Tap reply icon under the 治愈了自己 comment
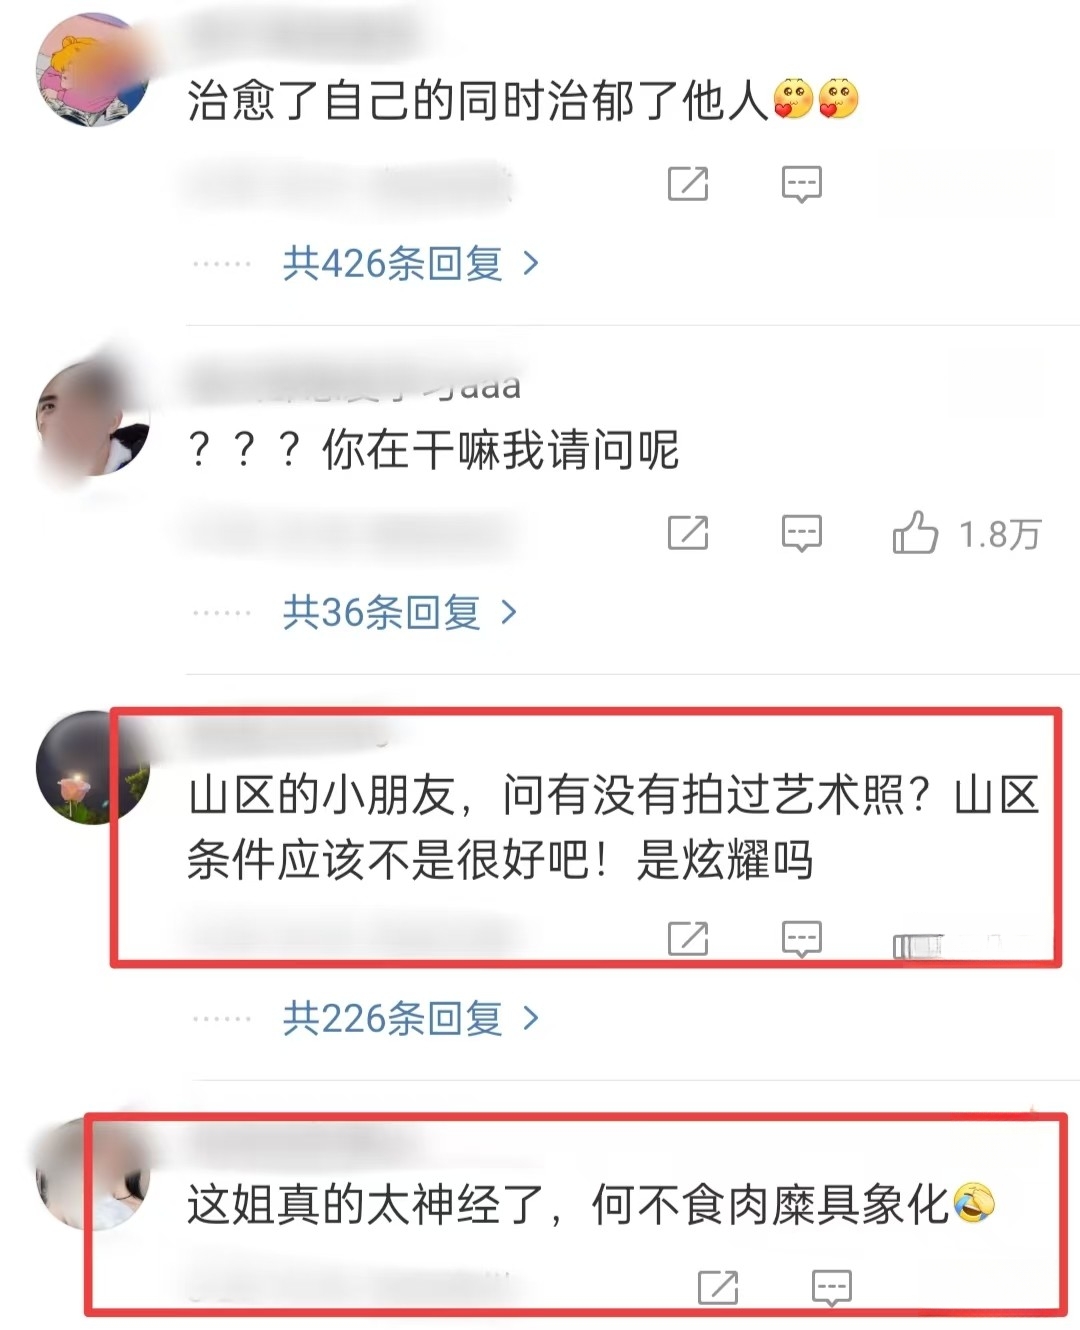The width and height of the screenshot is (1080, 1330). click(801, 184)
